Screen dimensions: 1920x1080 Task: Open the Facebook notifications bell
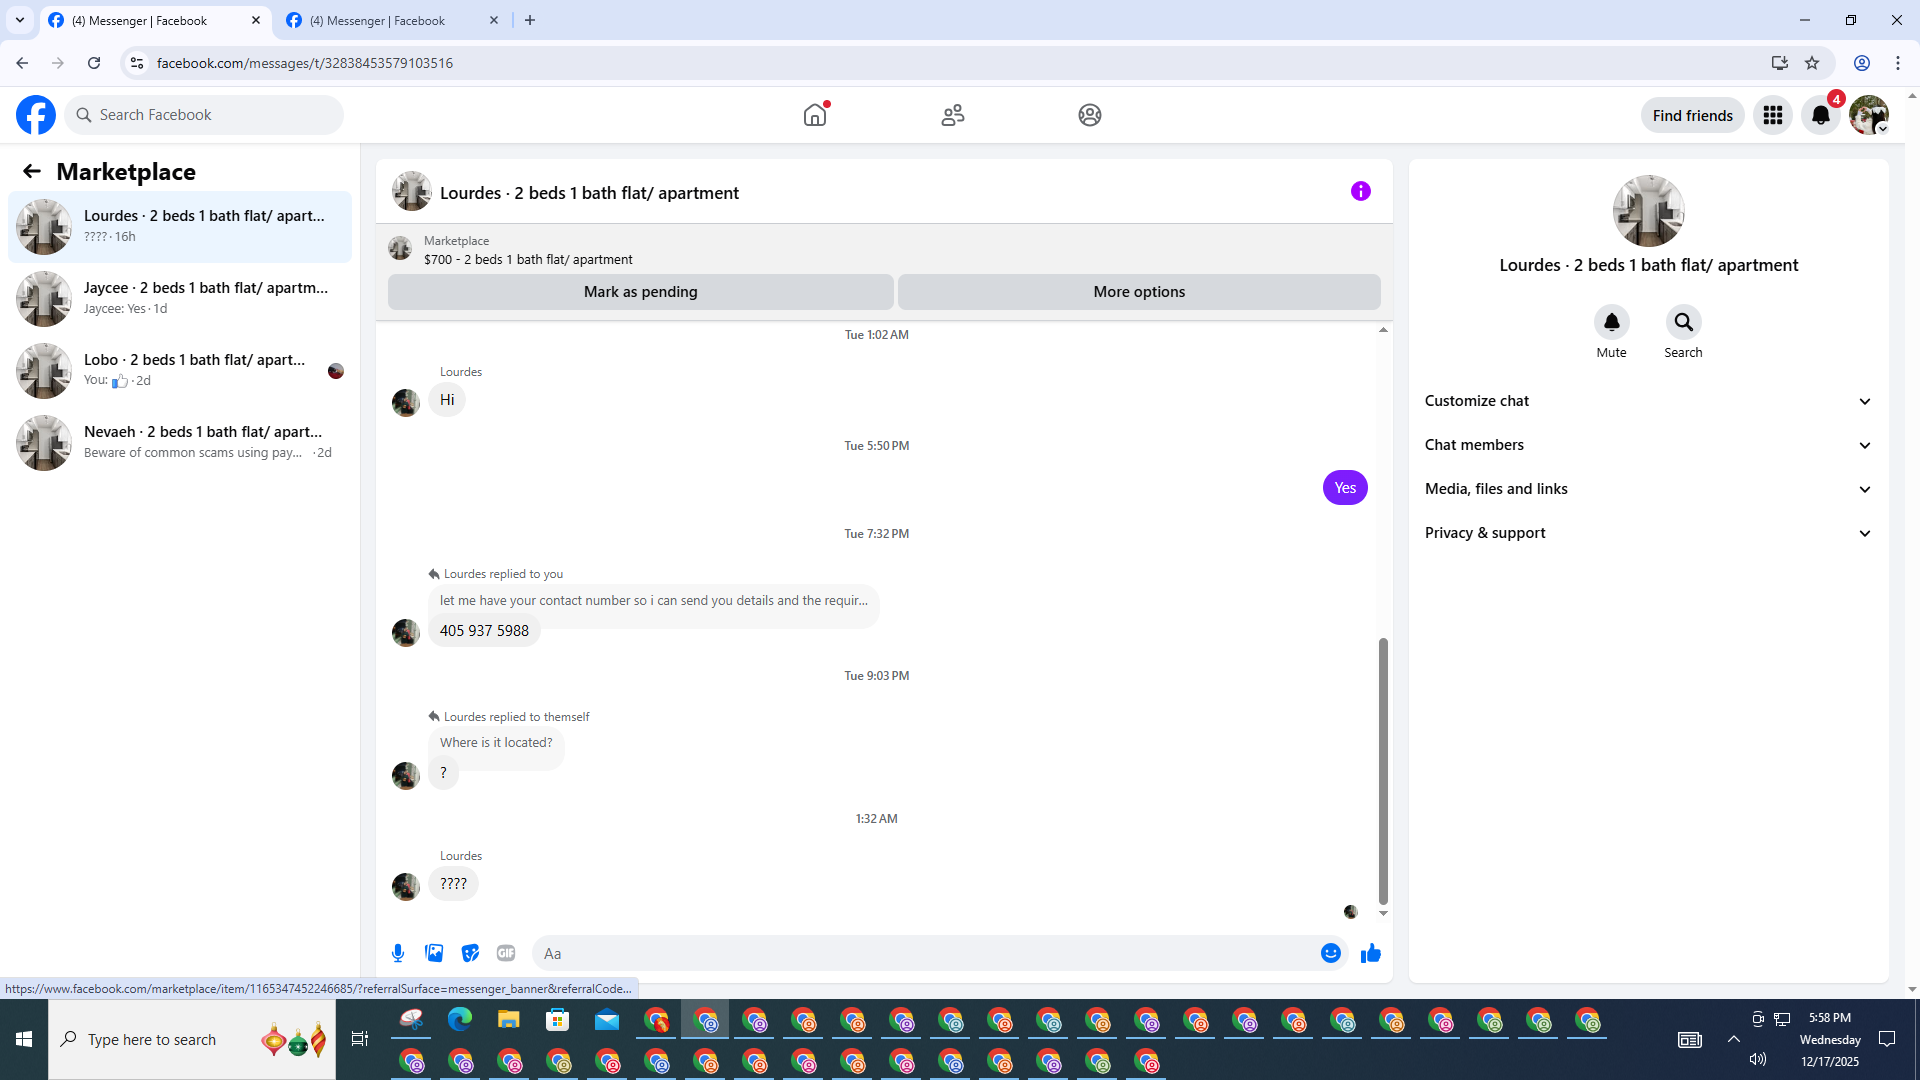click(1820, 115)
